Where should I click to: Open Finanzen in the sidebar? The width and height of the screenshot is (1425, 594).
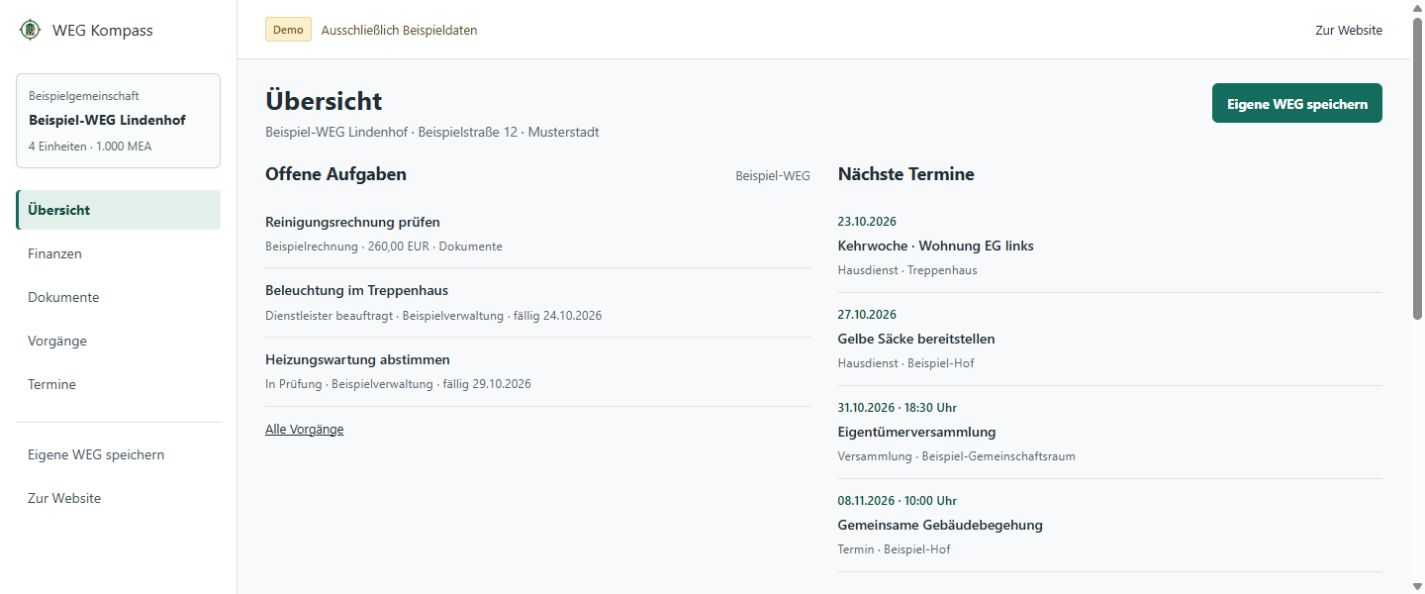tap(118, 254)
